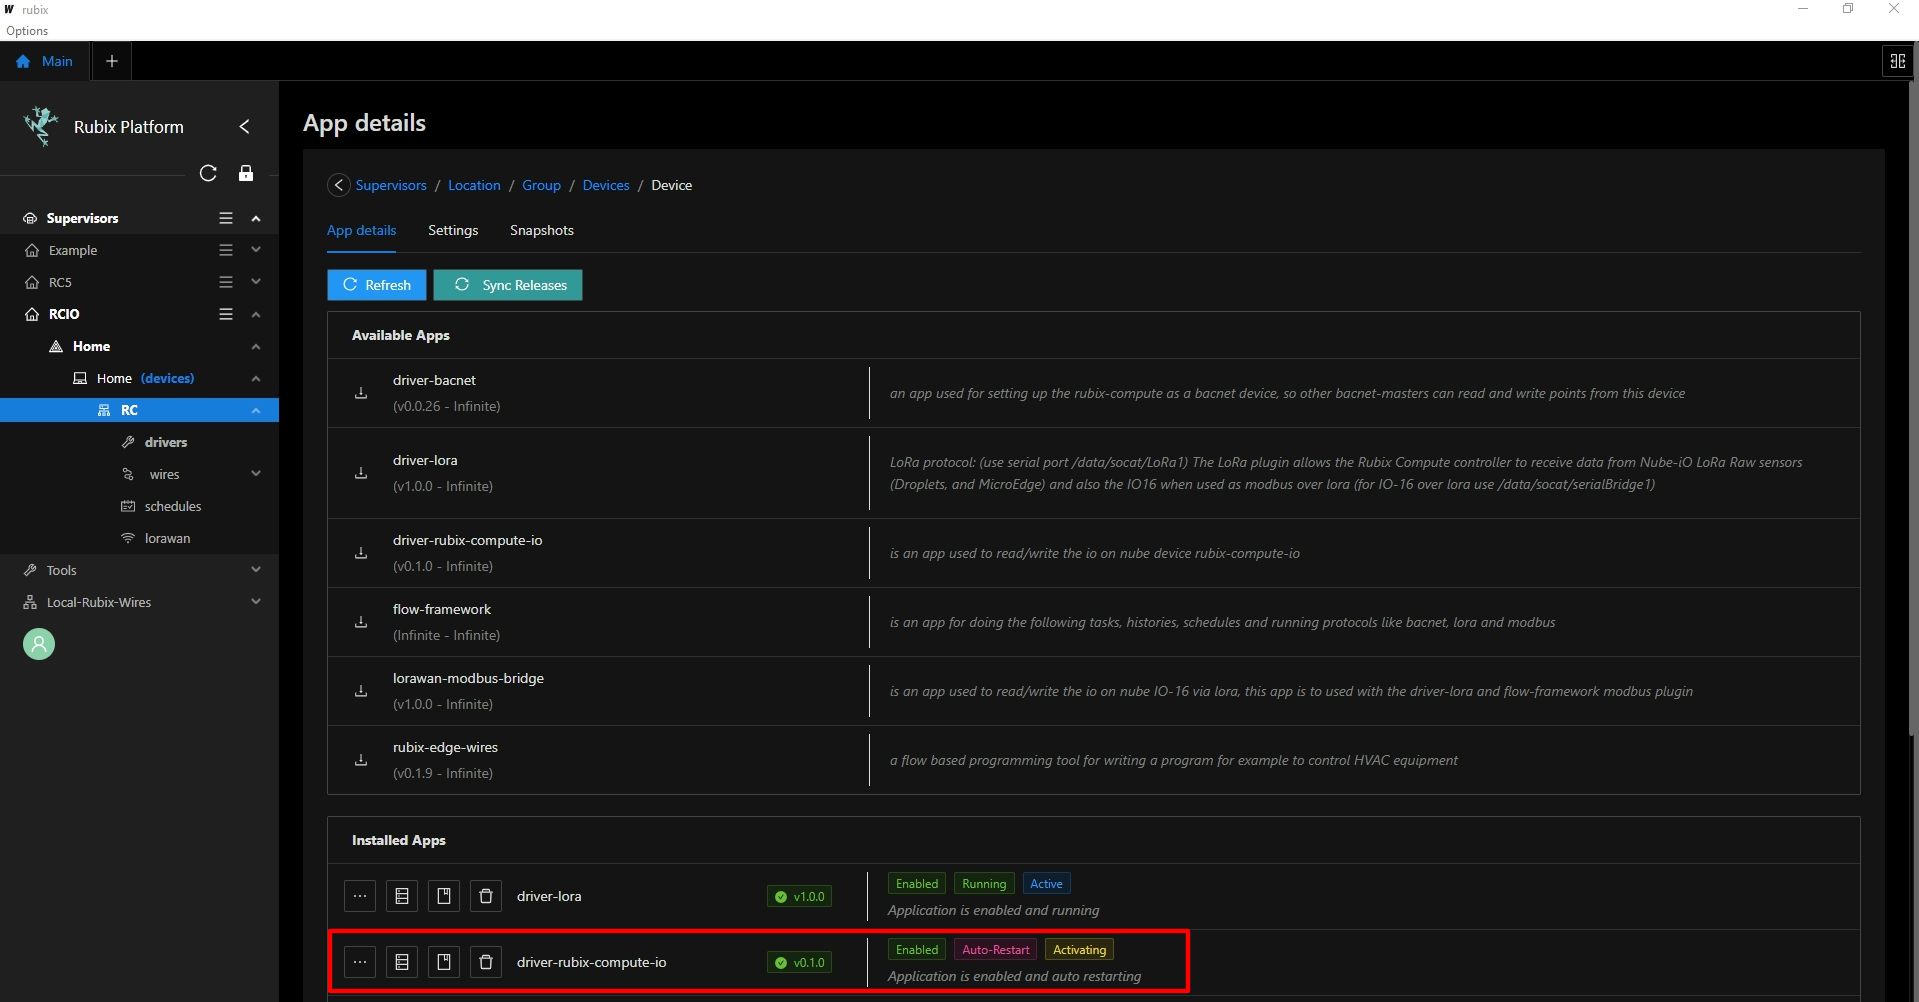Open the layout icon in the top-right
Image resolution: width=1919 pixels, height=1002 pixels.
1897,61
